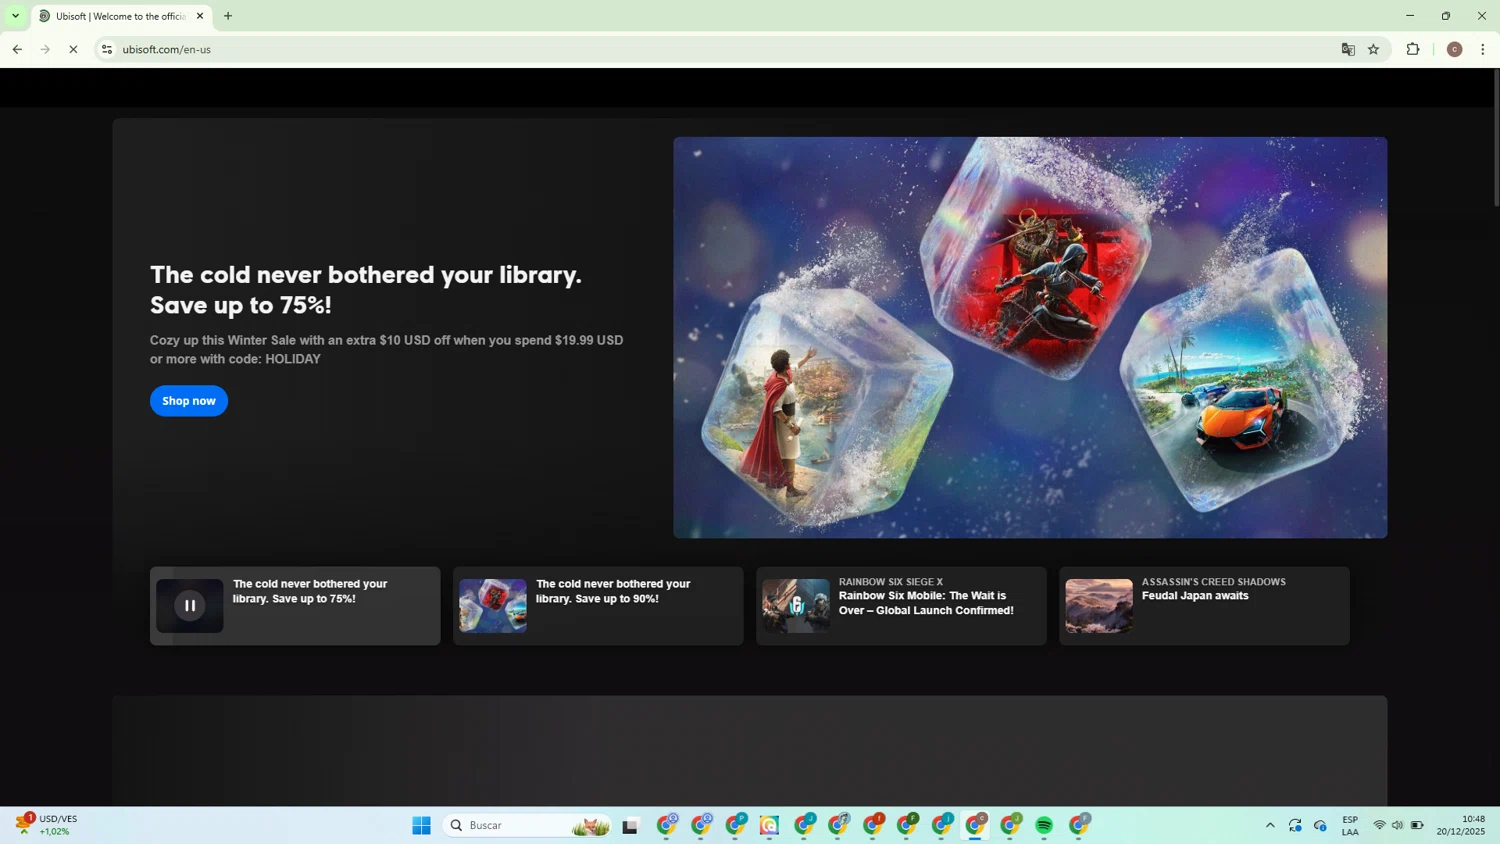This screenshot has height=844, width=1500.
Task: Click the forward navigation arrow
Action: click(45, 49)
